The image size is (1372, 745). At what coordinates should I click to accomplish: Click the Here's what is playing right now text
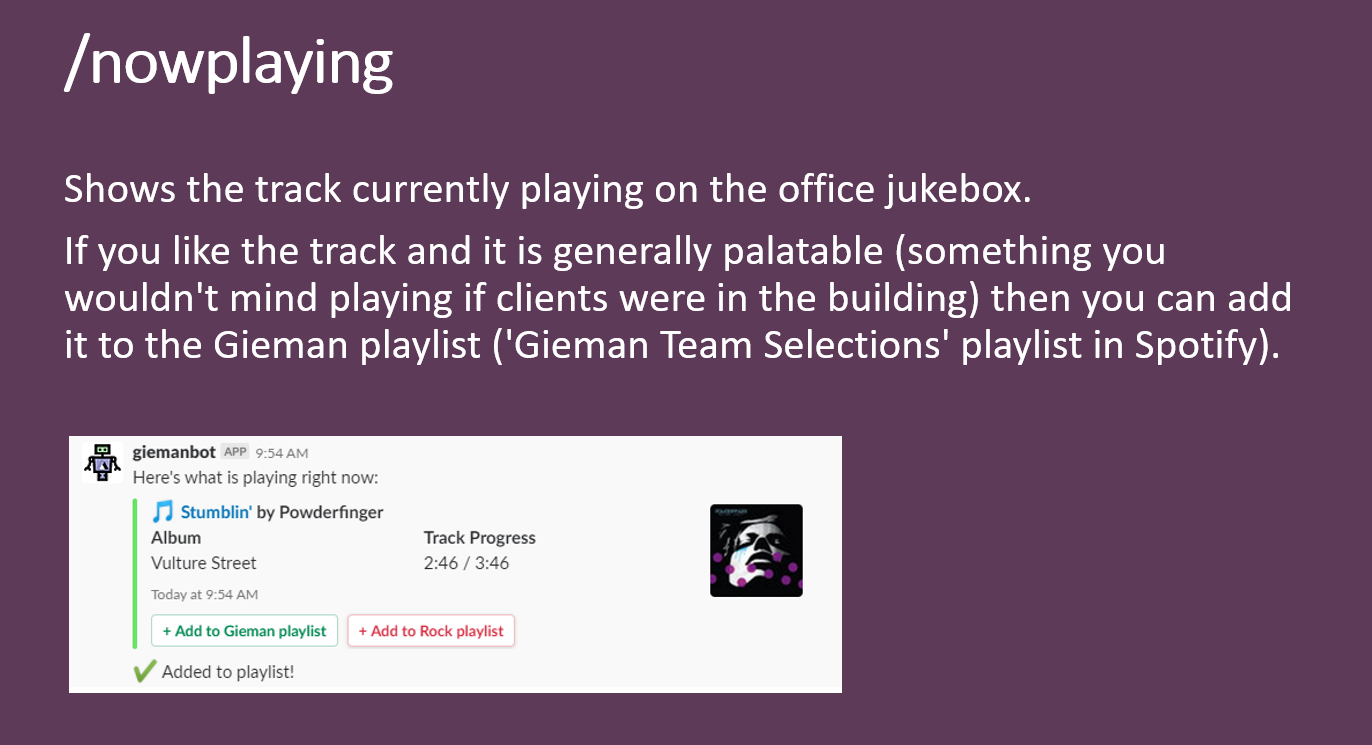coord(256,478)
